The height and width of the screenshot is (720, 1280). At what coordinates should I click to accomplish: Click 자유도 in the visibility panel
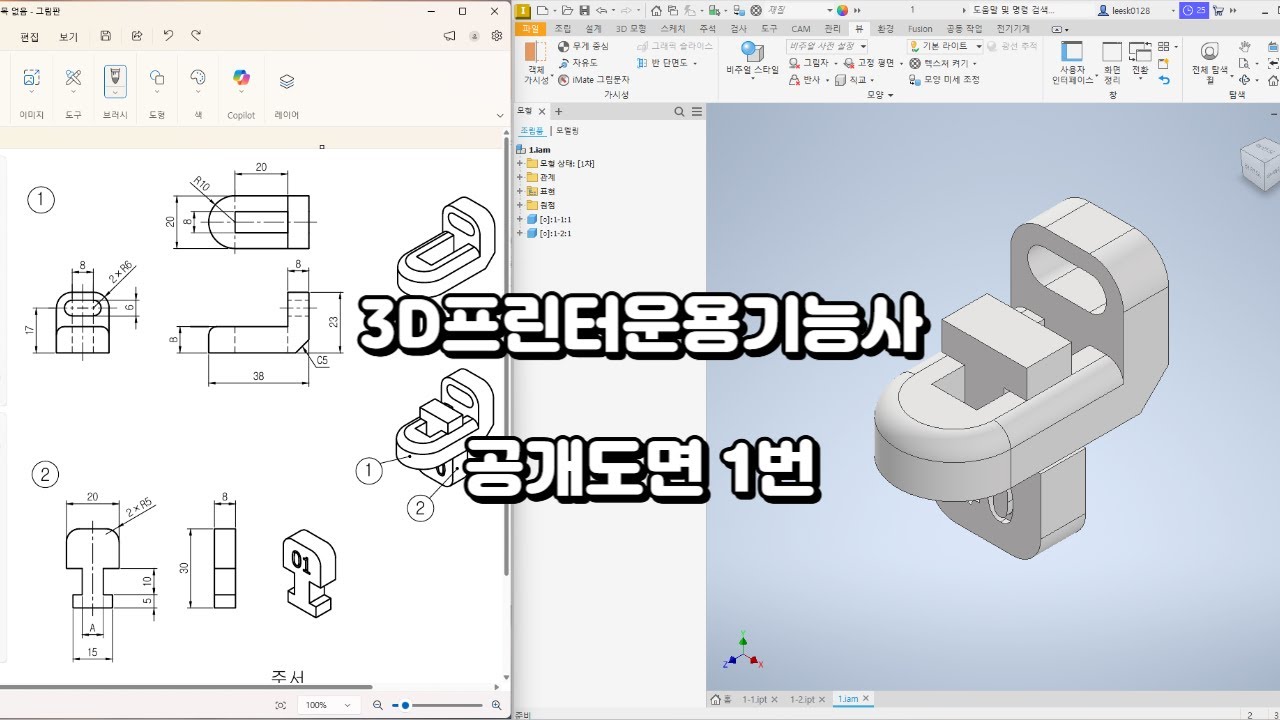(x=577, y=62)
